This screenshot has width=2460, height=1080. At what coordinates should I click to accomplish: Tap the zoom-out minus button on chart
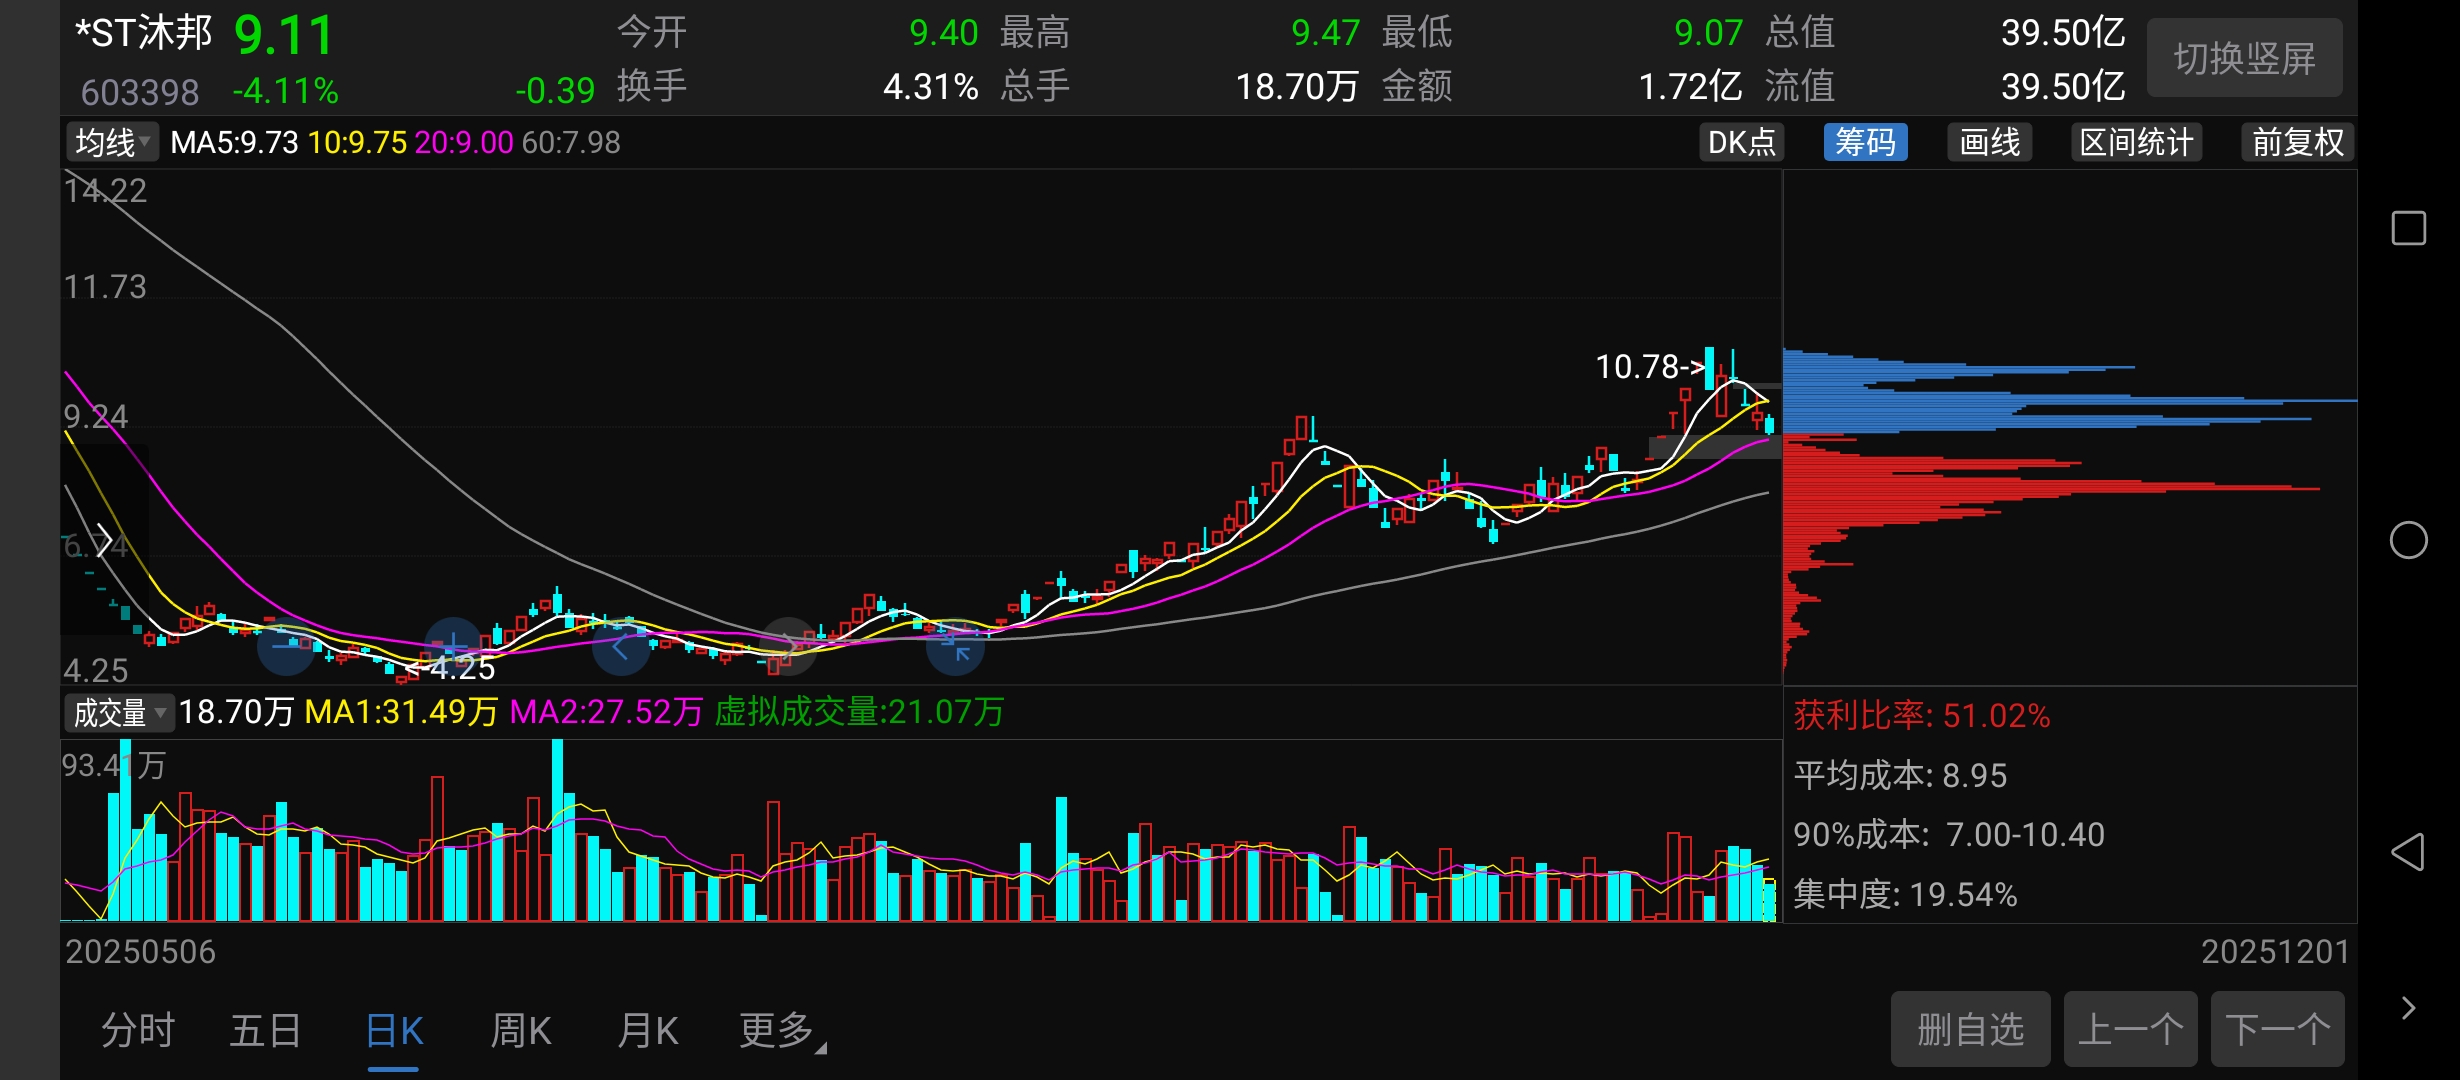[x=286, y=647]
